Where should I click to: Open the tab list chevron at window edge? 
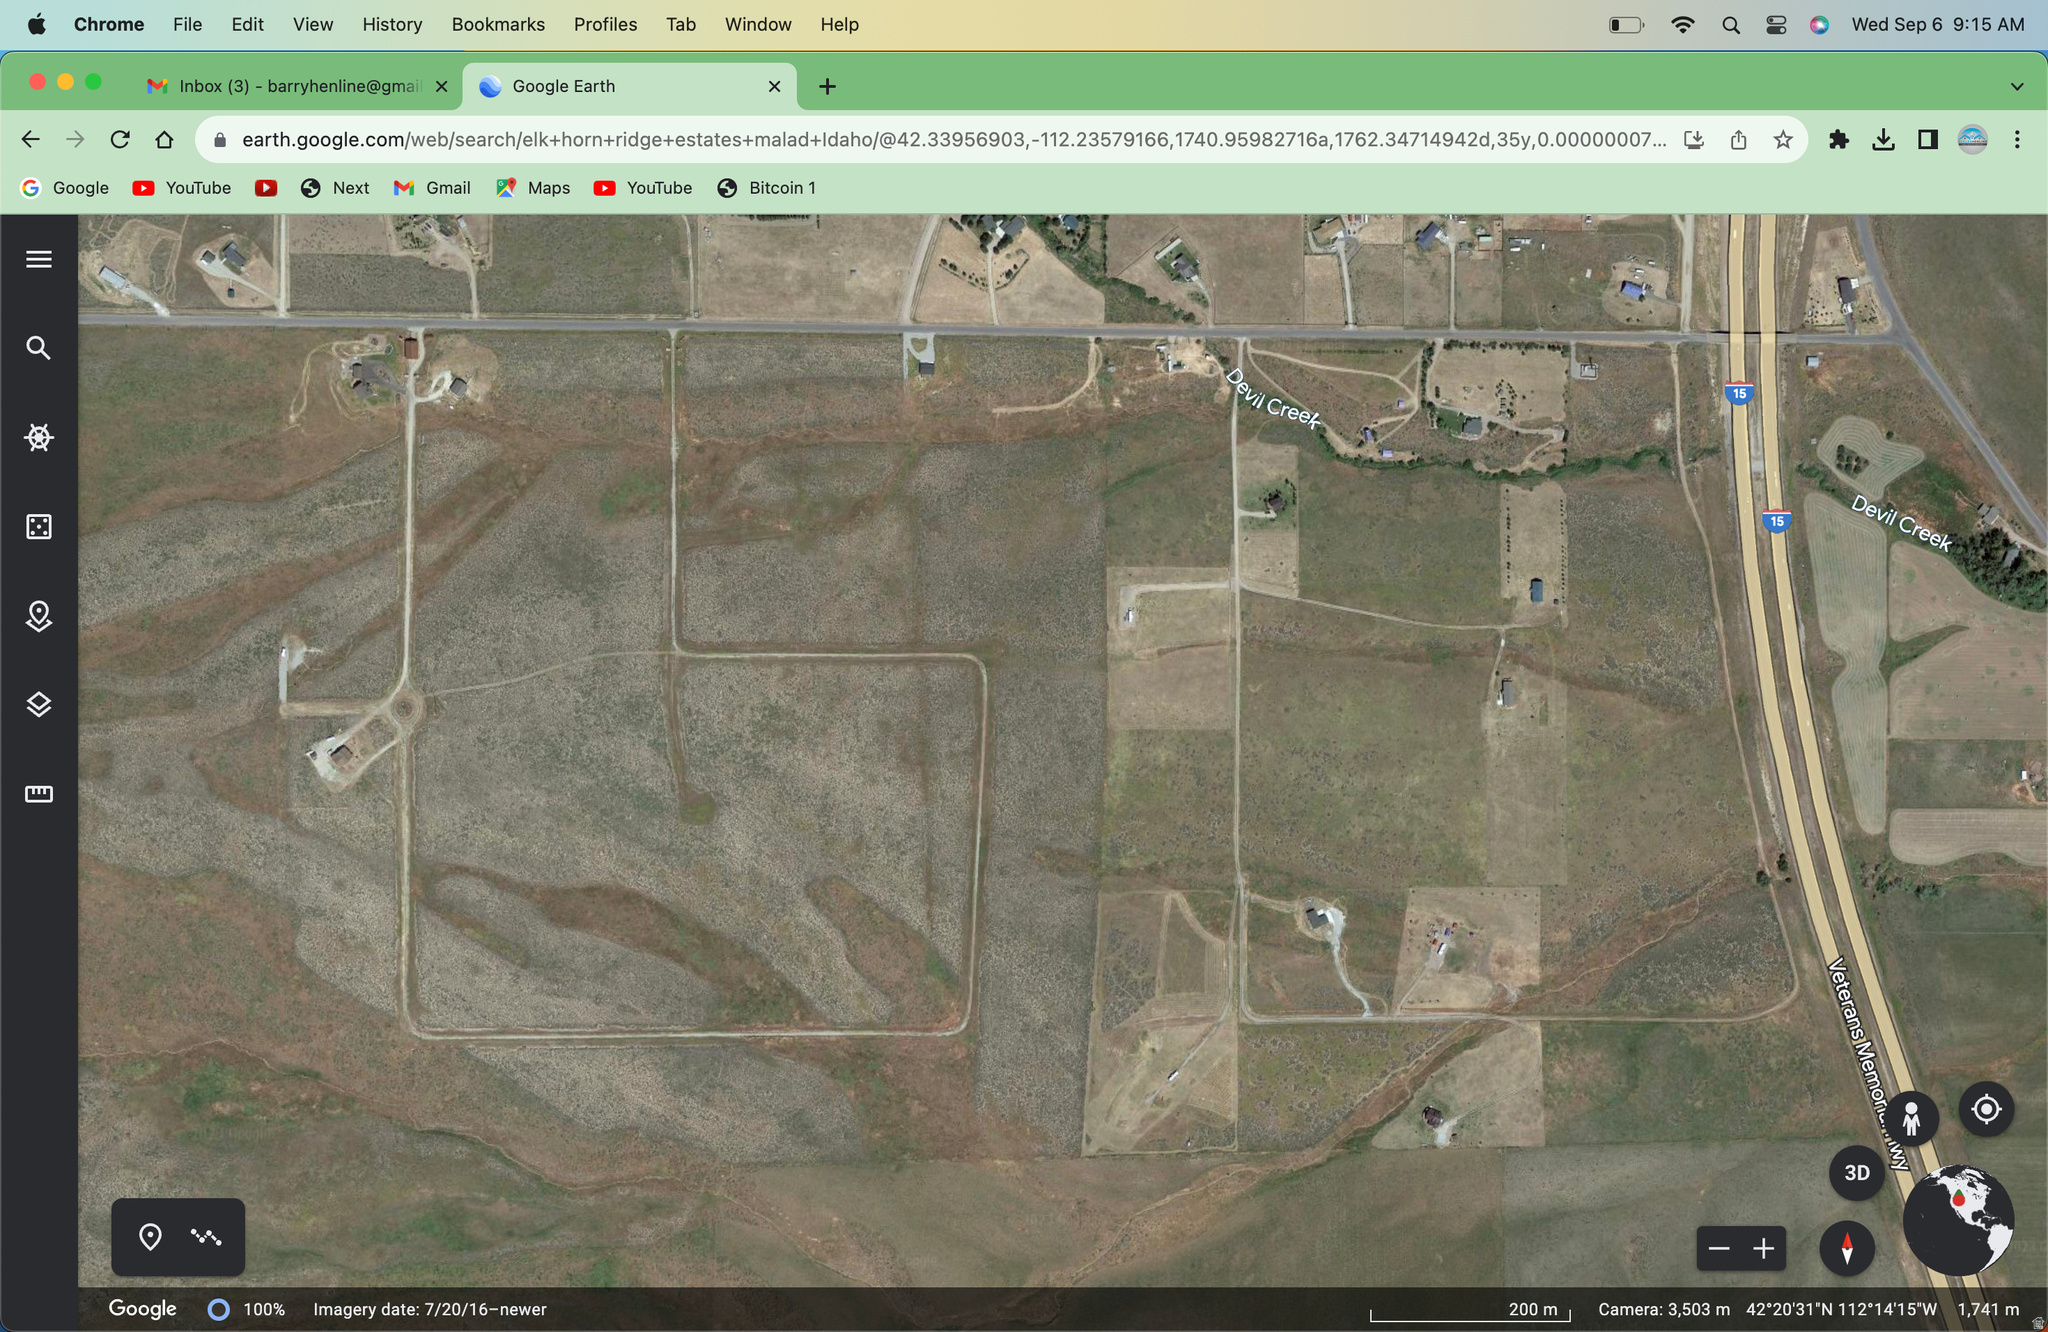coord(2018,86)
